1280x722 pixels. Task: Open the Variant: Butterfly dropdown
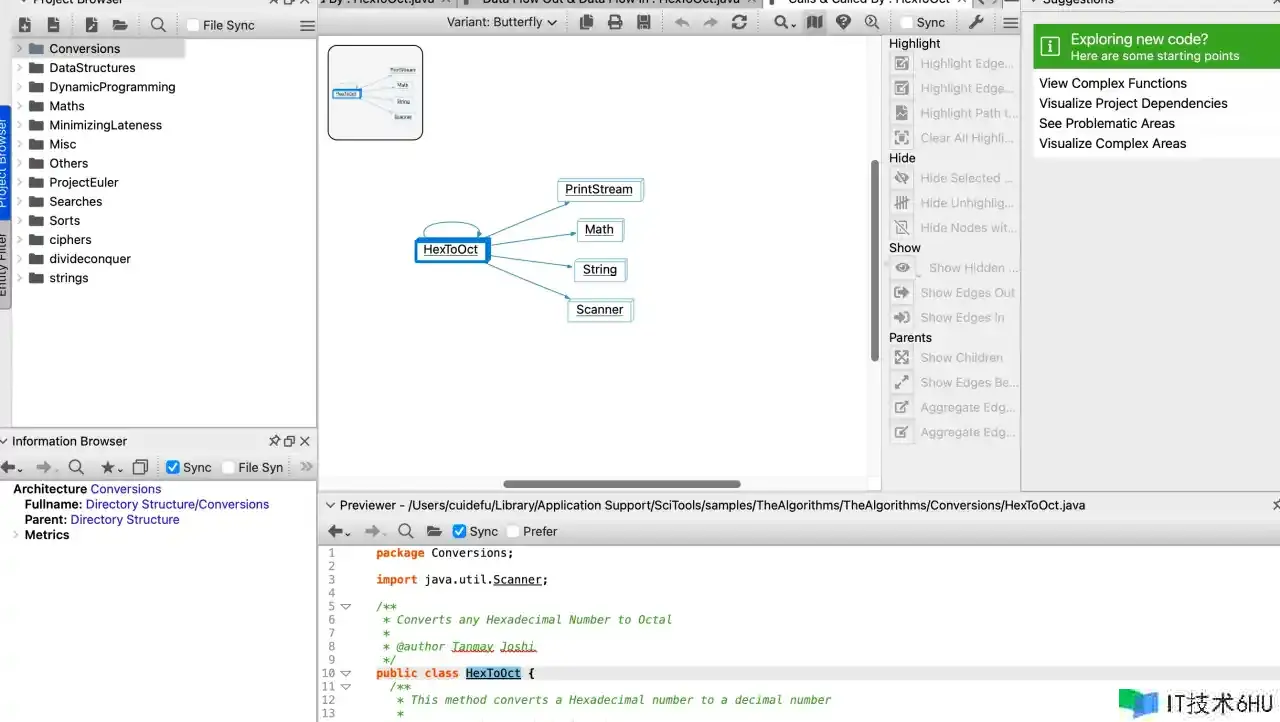pos(501,22)
